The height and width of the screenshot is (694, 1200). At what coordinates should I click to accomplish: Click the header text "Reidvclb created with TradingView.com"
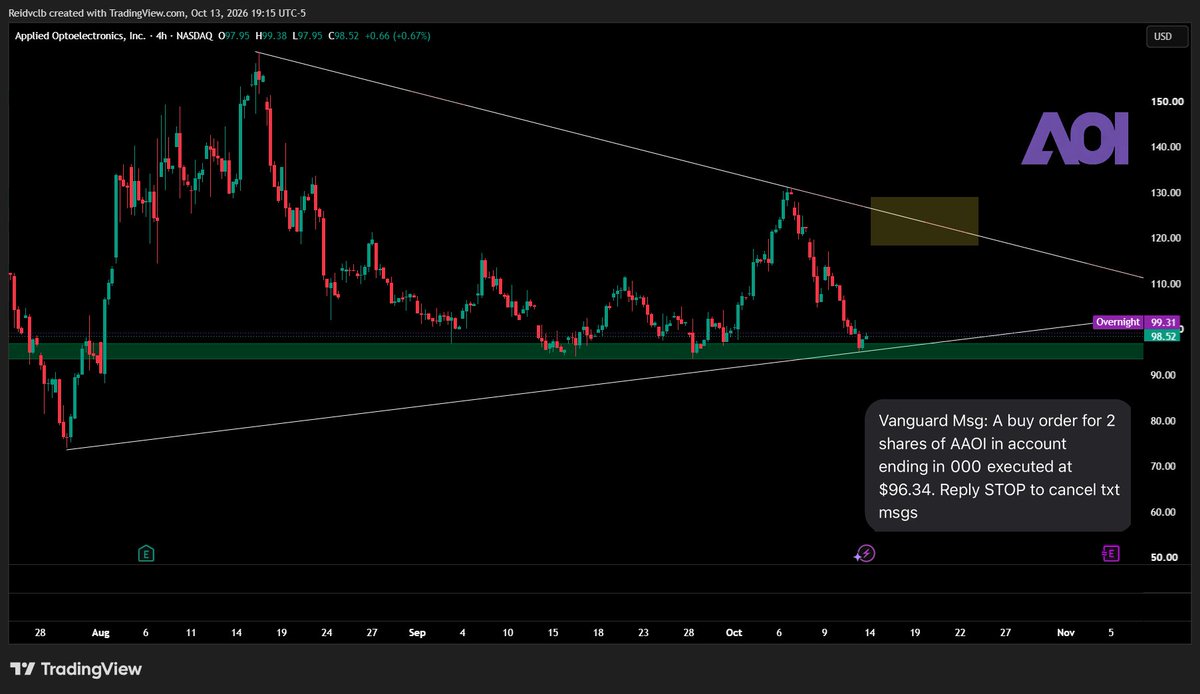(96, 14)
